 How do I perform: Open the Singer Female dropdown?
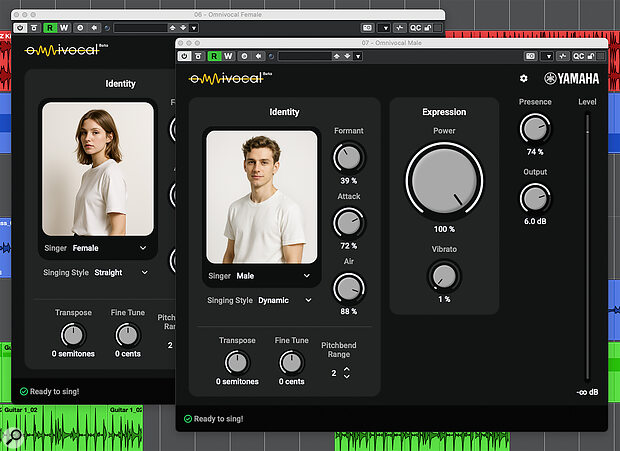98,248
